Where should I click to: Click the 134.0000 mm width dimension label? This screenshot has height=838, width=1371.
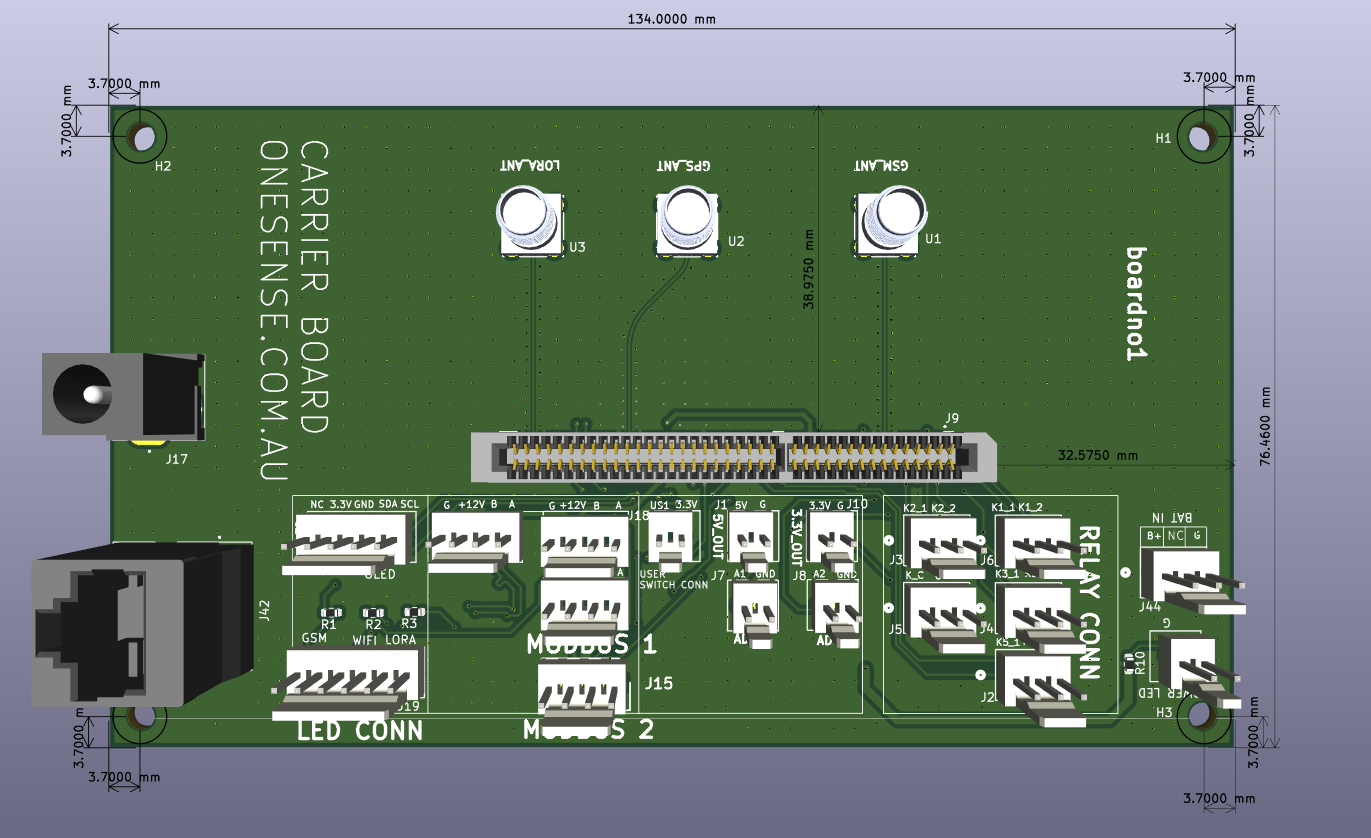(x=671, y=19)
